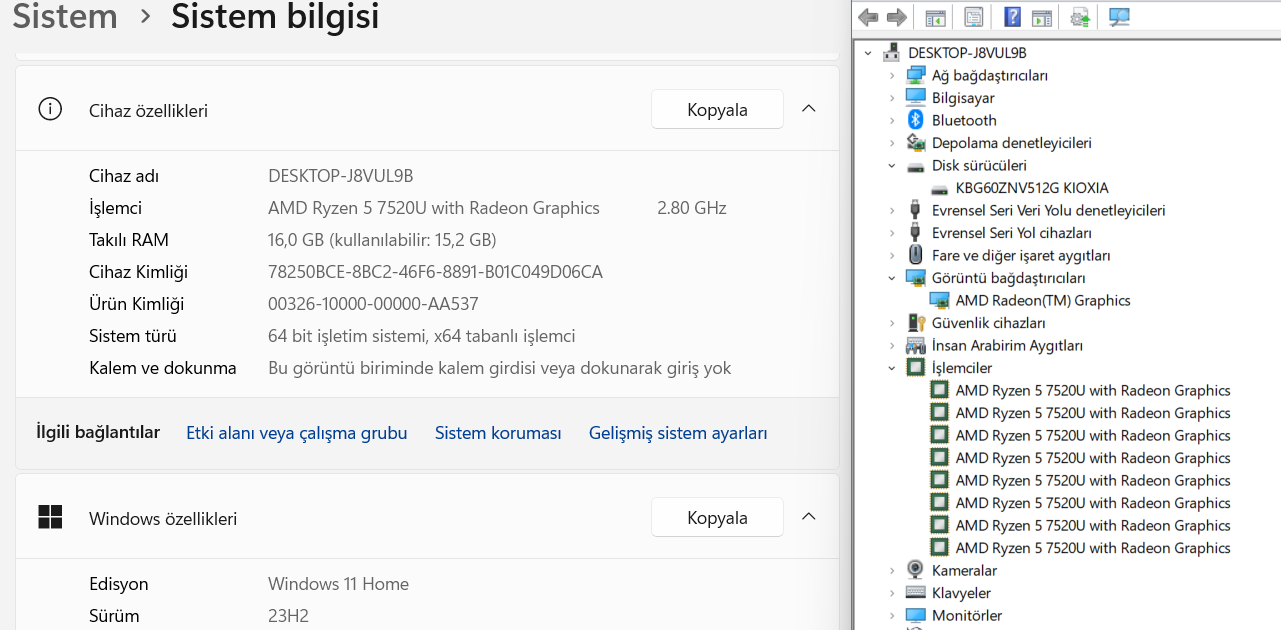Collapse the İşlemciler processor list
1281x630 pixels.
892,368
